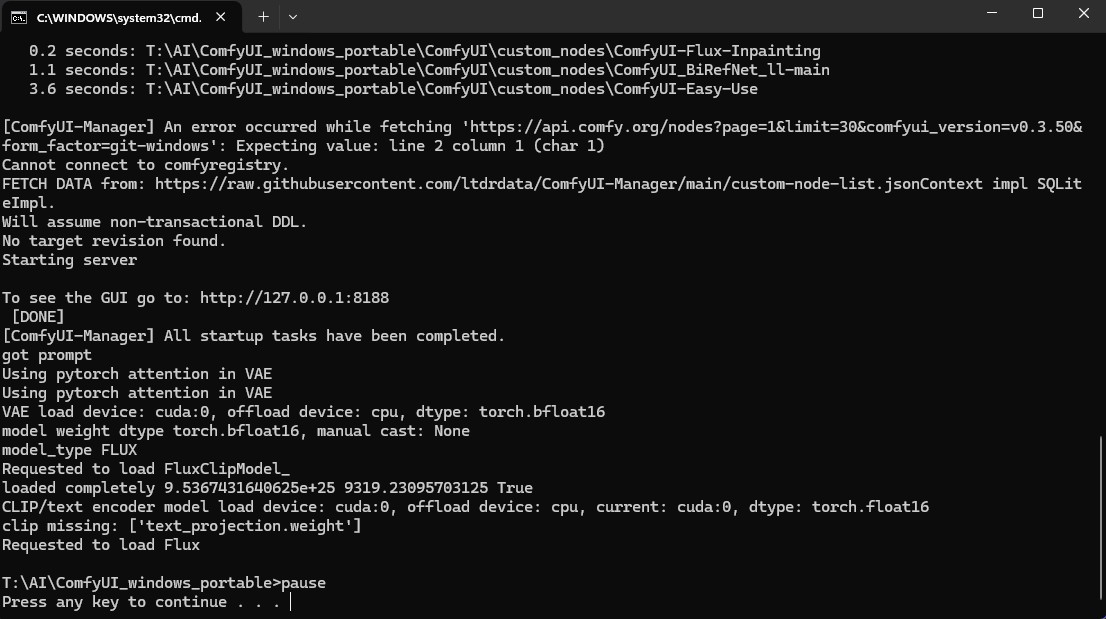The width and height of the screenshot is (1106, 619).
Task: Click the '[DONE]' status text
Action: point(38,317)
